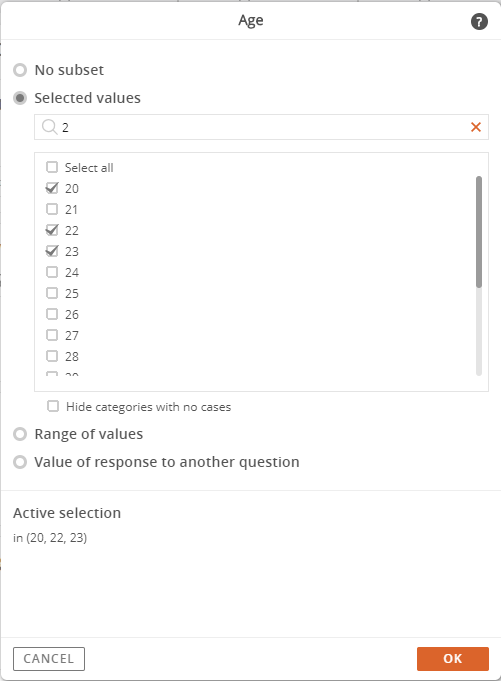Check the value 26 checkbox
Screen dimensions: 501x681
pos(52,314)
